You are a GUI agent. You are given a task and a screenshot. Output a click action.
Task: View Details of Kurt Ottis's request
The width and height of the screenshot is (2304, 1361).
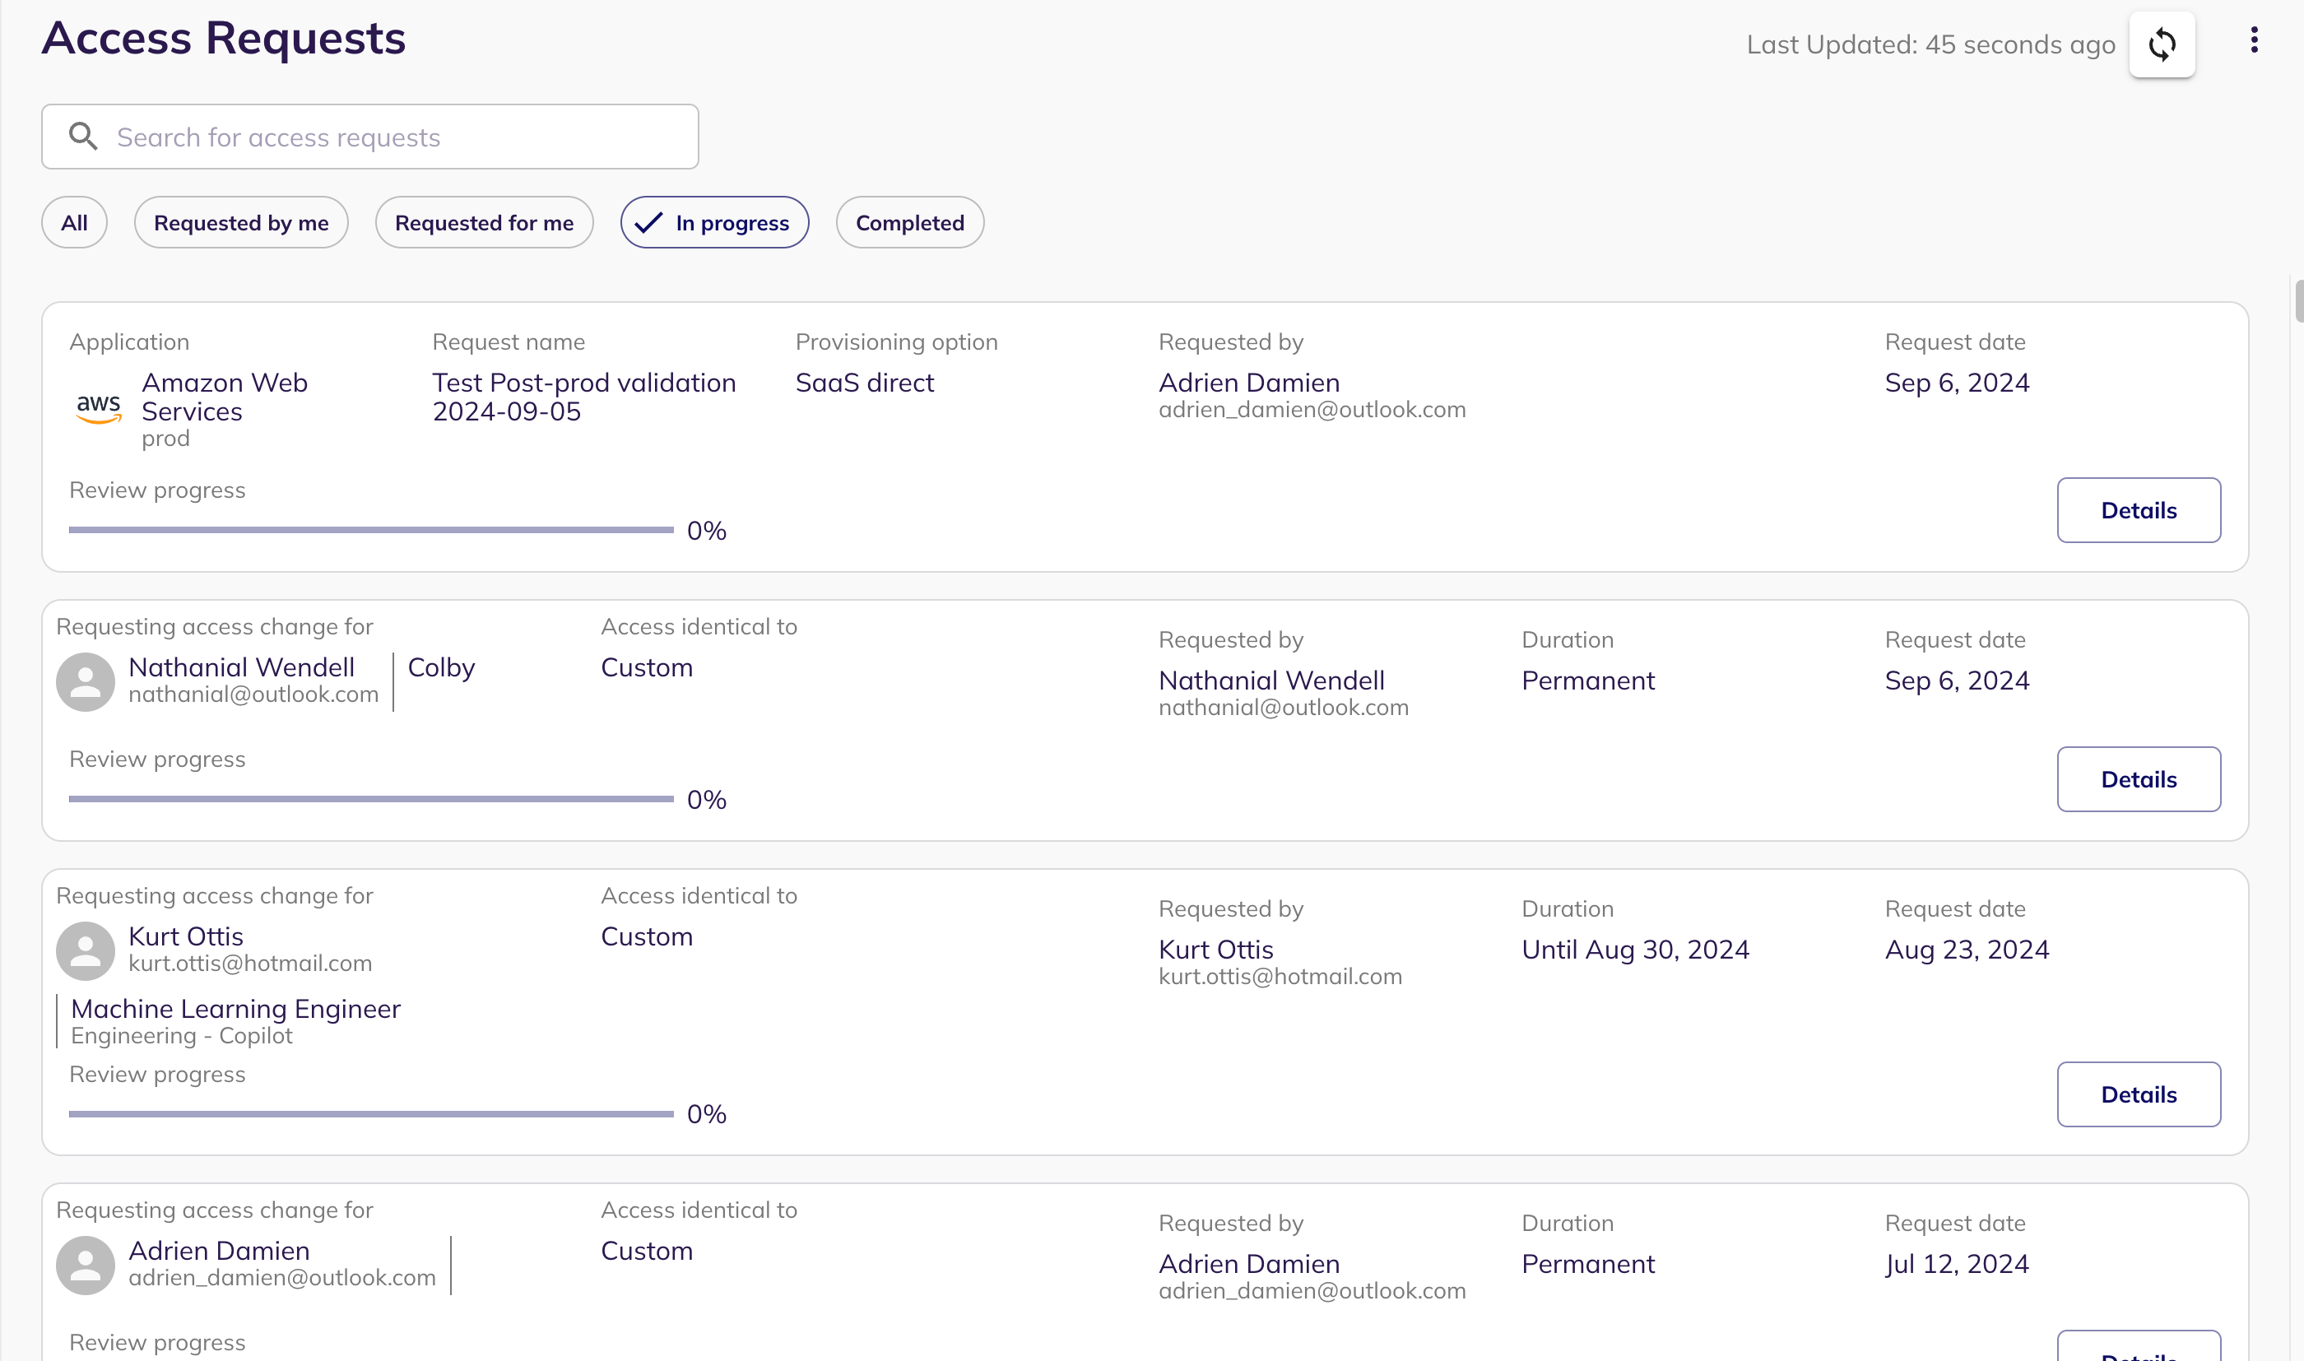coord(2138,1094)
